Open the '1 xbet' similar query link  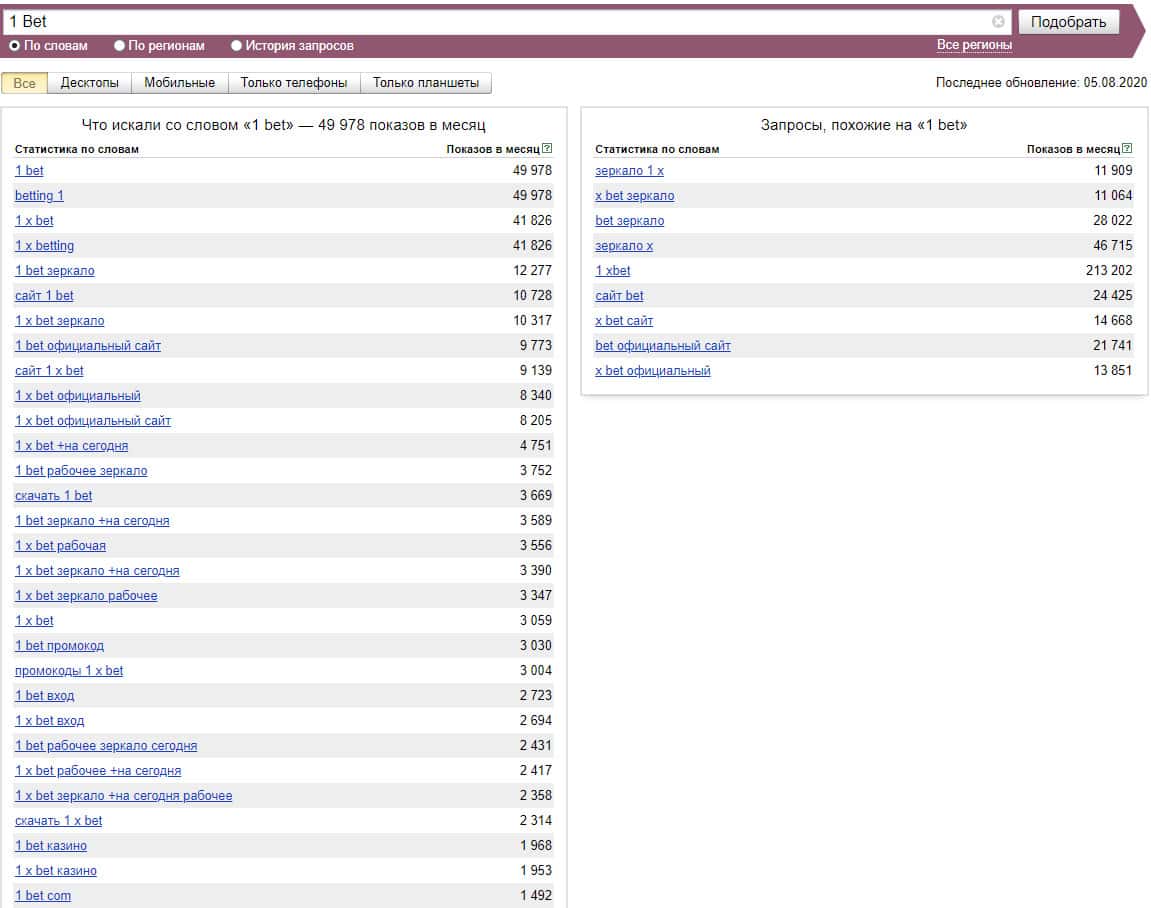pos(613,271)
